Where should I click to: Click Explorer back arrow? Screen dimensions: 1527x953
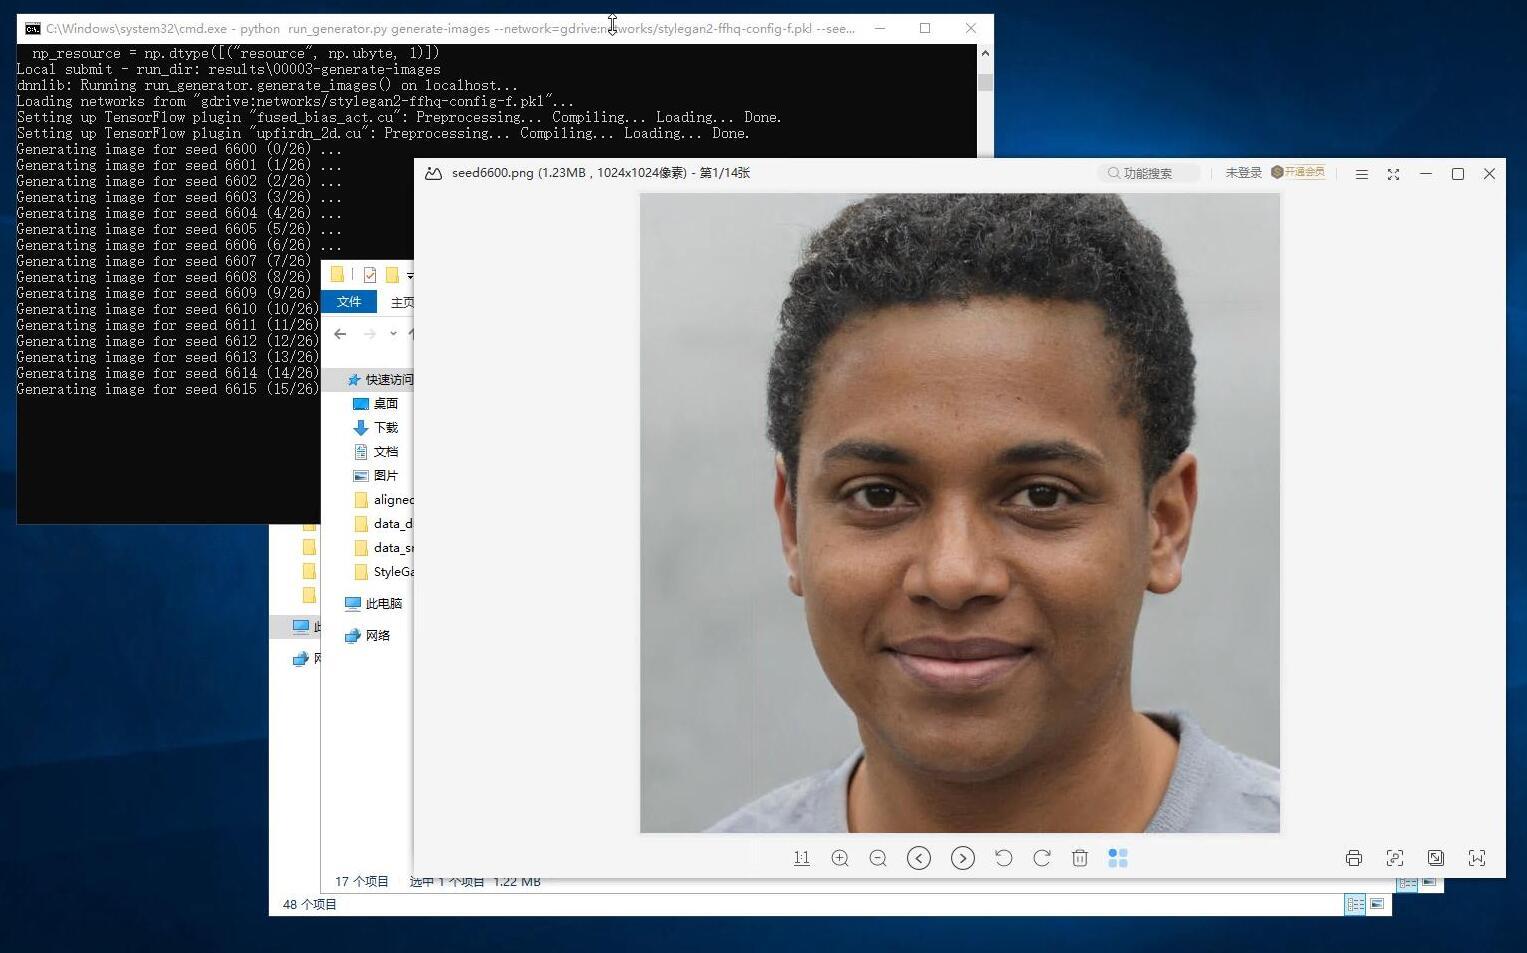pyautogui.click(x=340, y=334)
